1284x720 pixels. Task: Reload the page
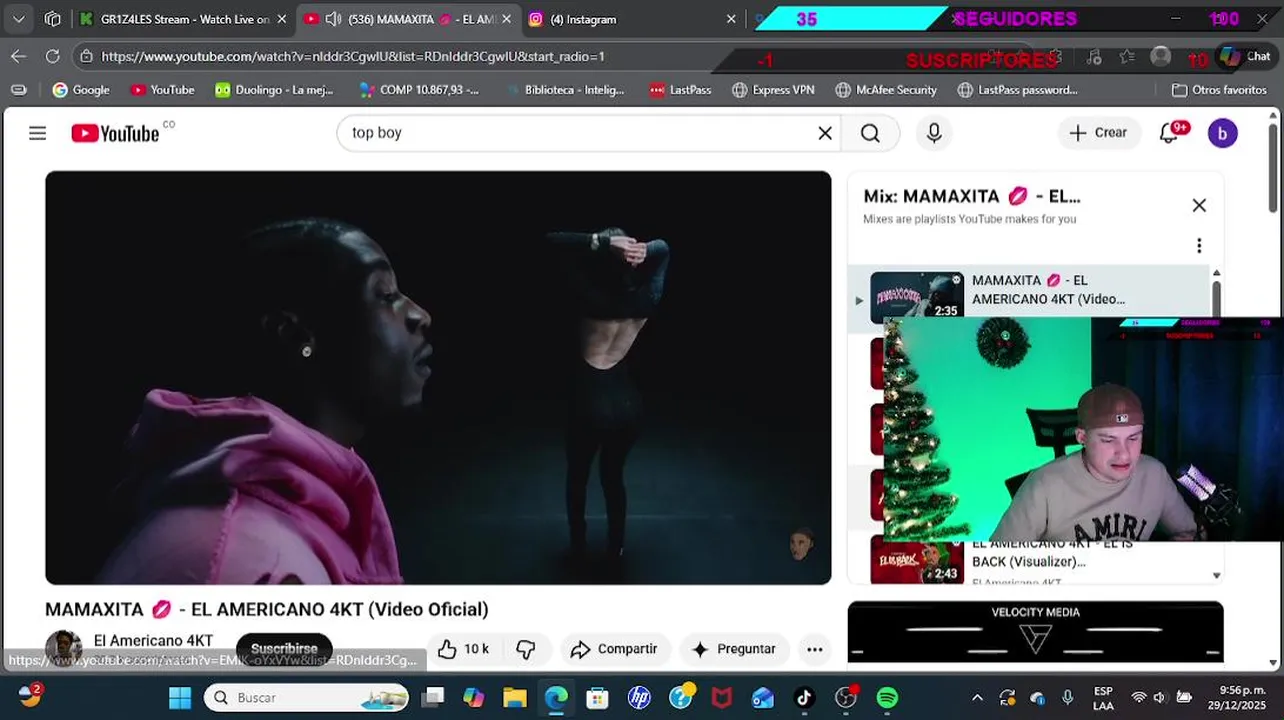tap(52, 57)
